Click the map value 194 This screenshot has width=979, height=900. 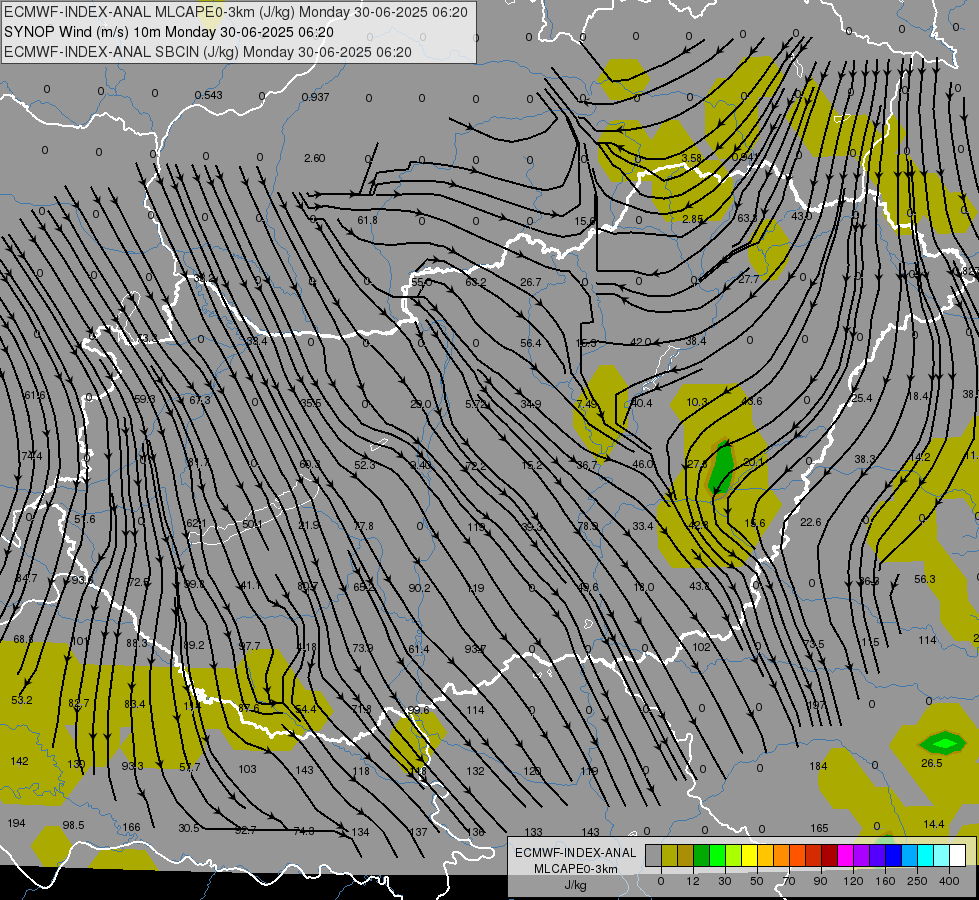[x=16, y=823]
